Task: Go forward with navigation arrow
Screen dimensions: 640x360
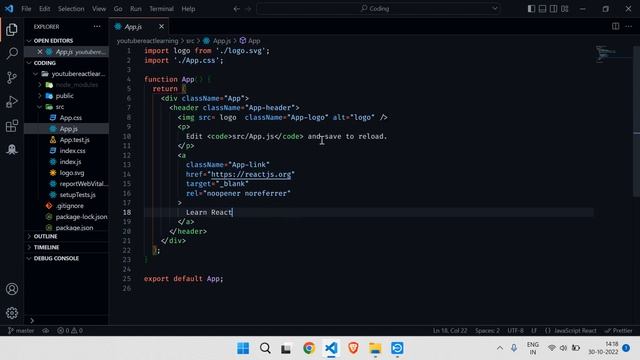Action: coord(248,9)
